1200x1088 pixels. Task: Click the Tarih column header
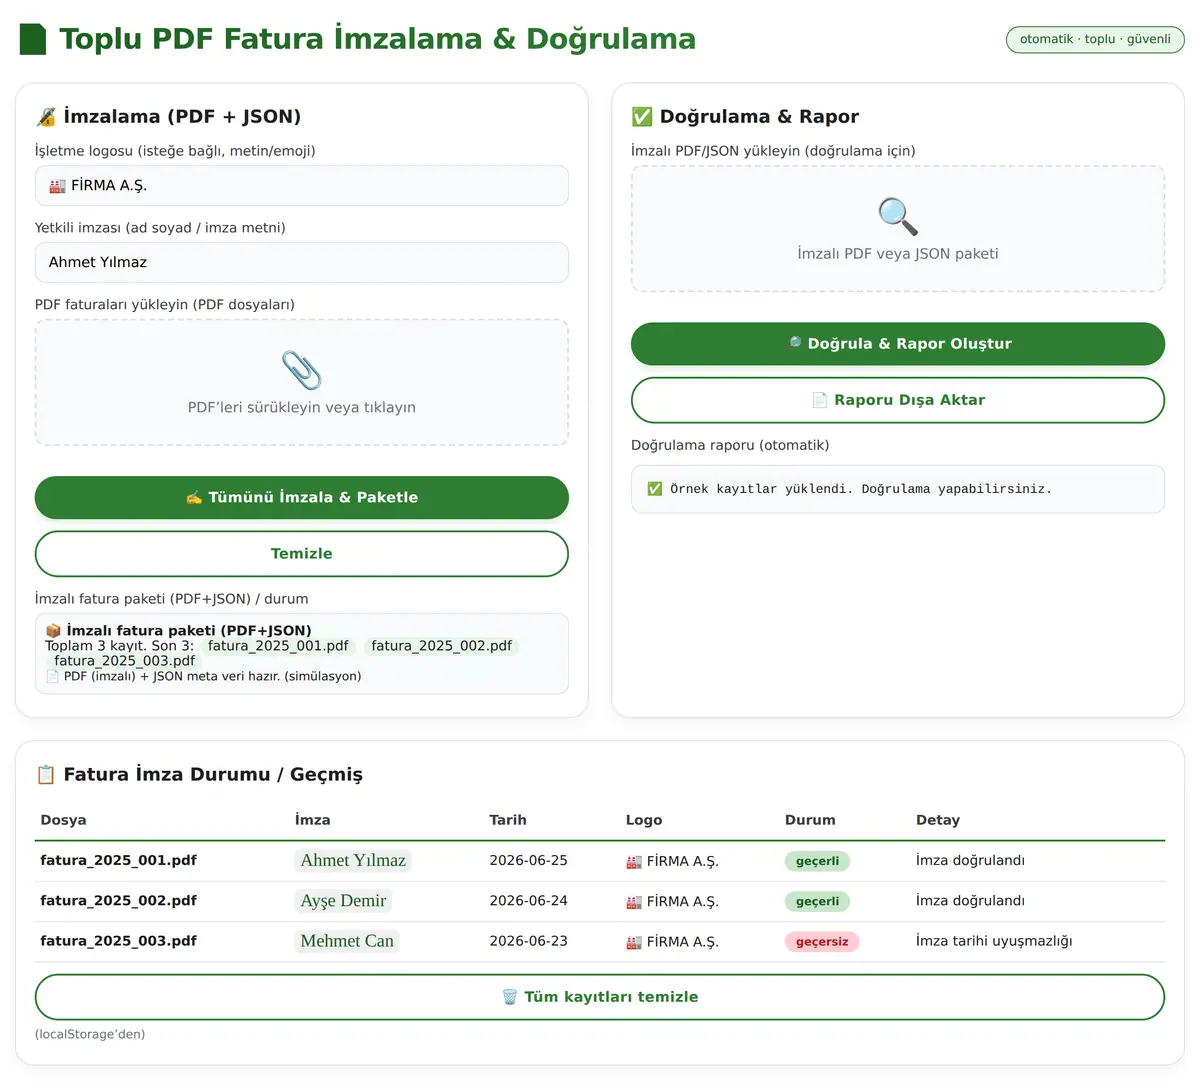508,820
